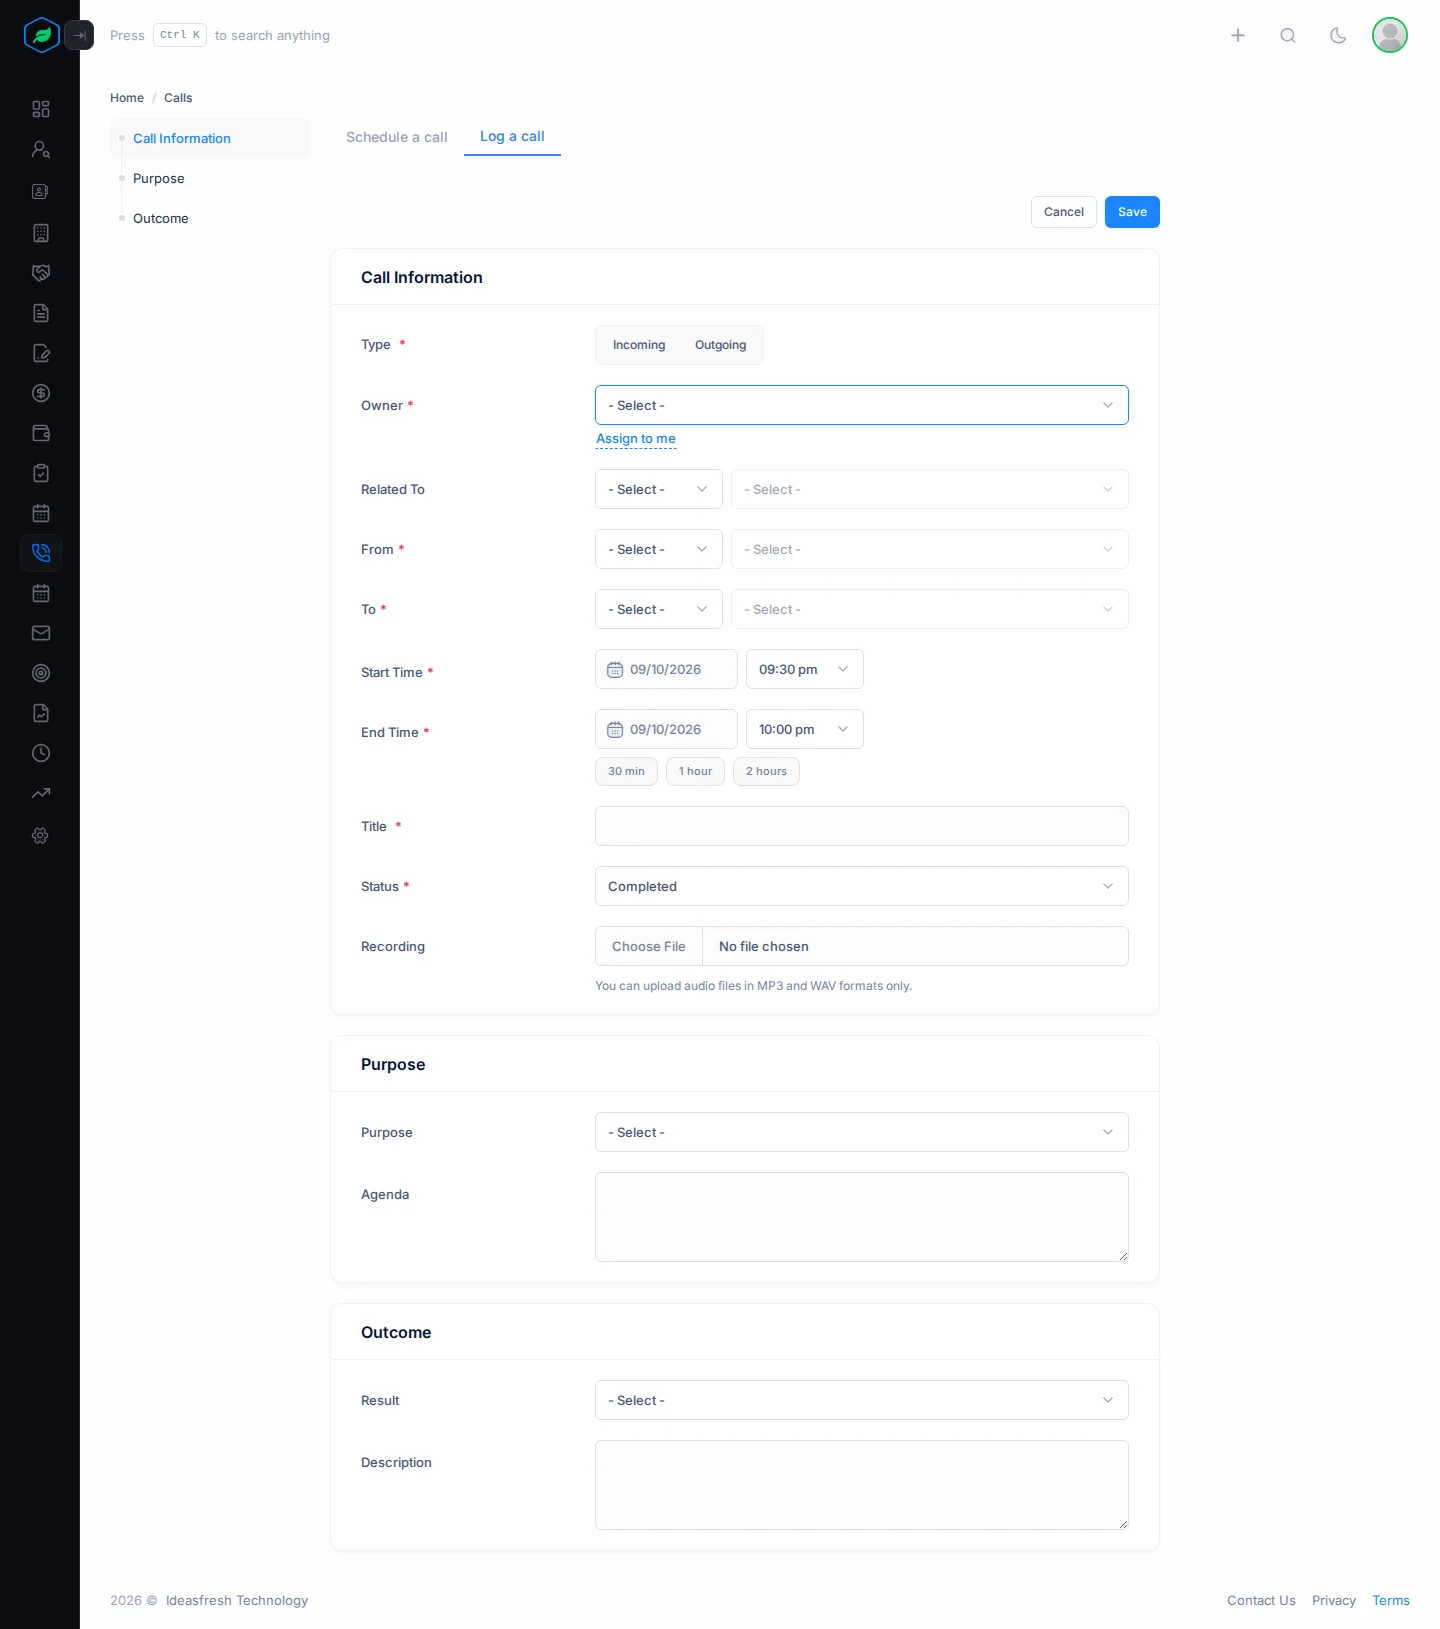This screenshot has height=1629, width=1440.
Task: Switch to the Schedule a call tab
Action: coord(397,137)
